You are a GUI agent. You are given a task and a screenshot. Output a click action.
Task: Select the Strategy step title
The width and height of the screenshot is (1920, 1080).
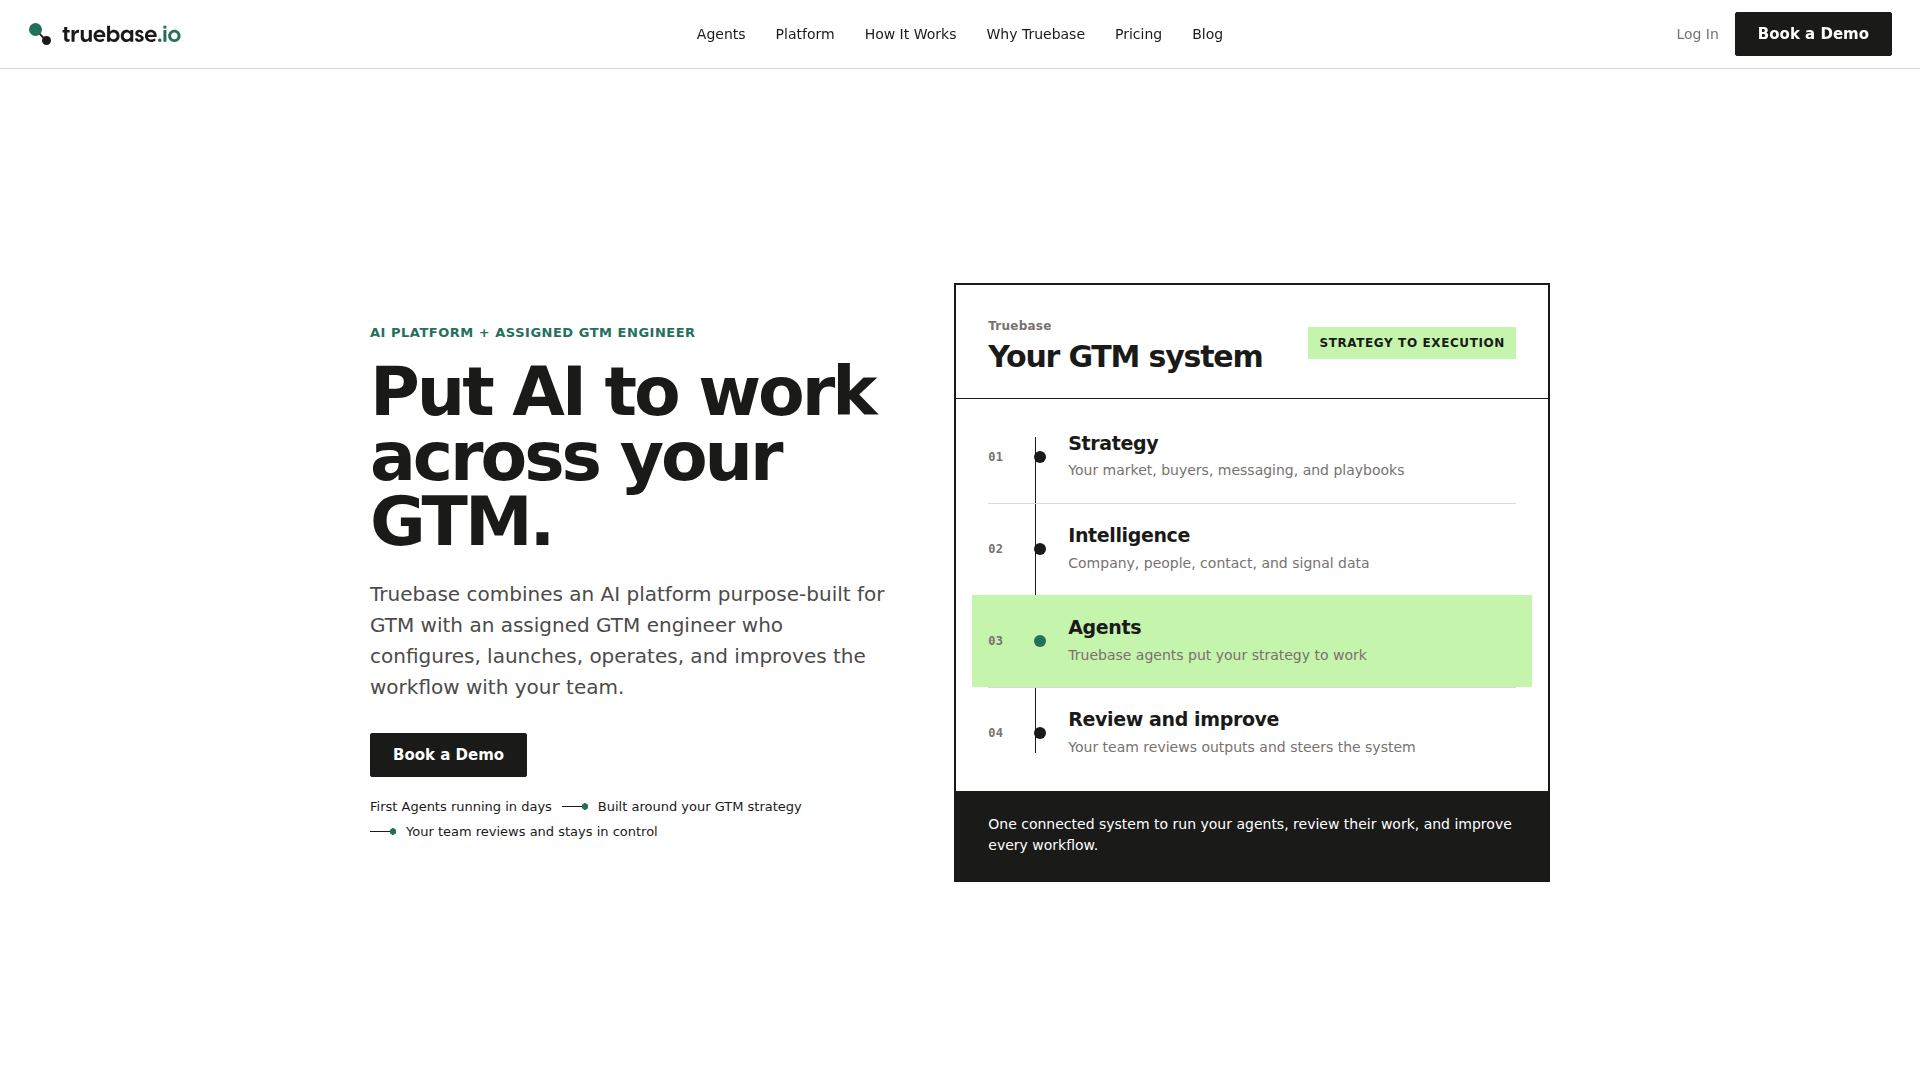pos(1113,443)
